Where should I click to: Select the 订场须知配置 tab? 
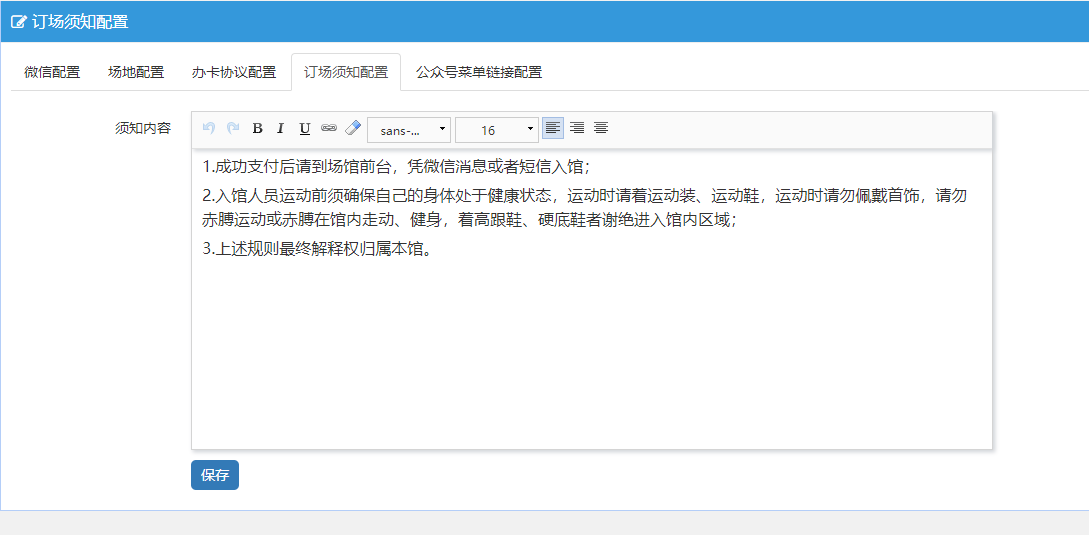346,72
